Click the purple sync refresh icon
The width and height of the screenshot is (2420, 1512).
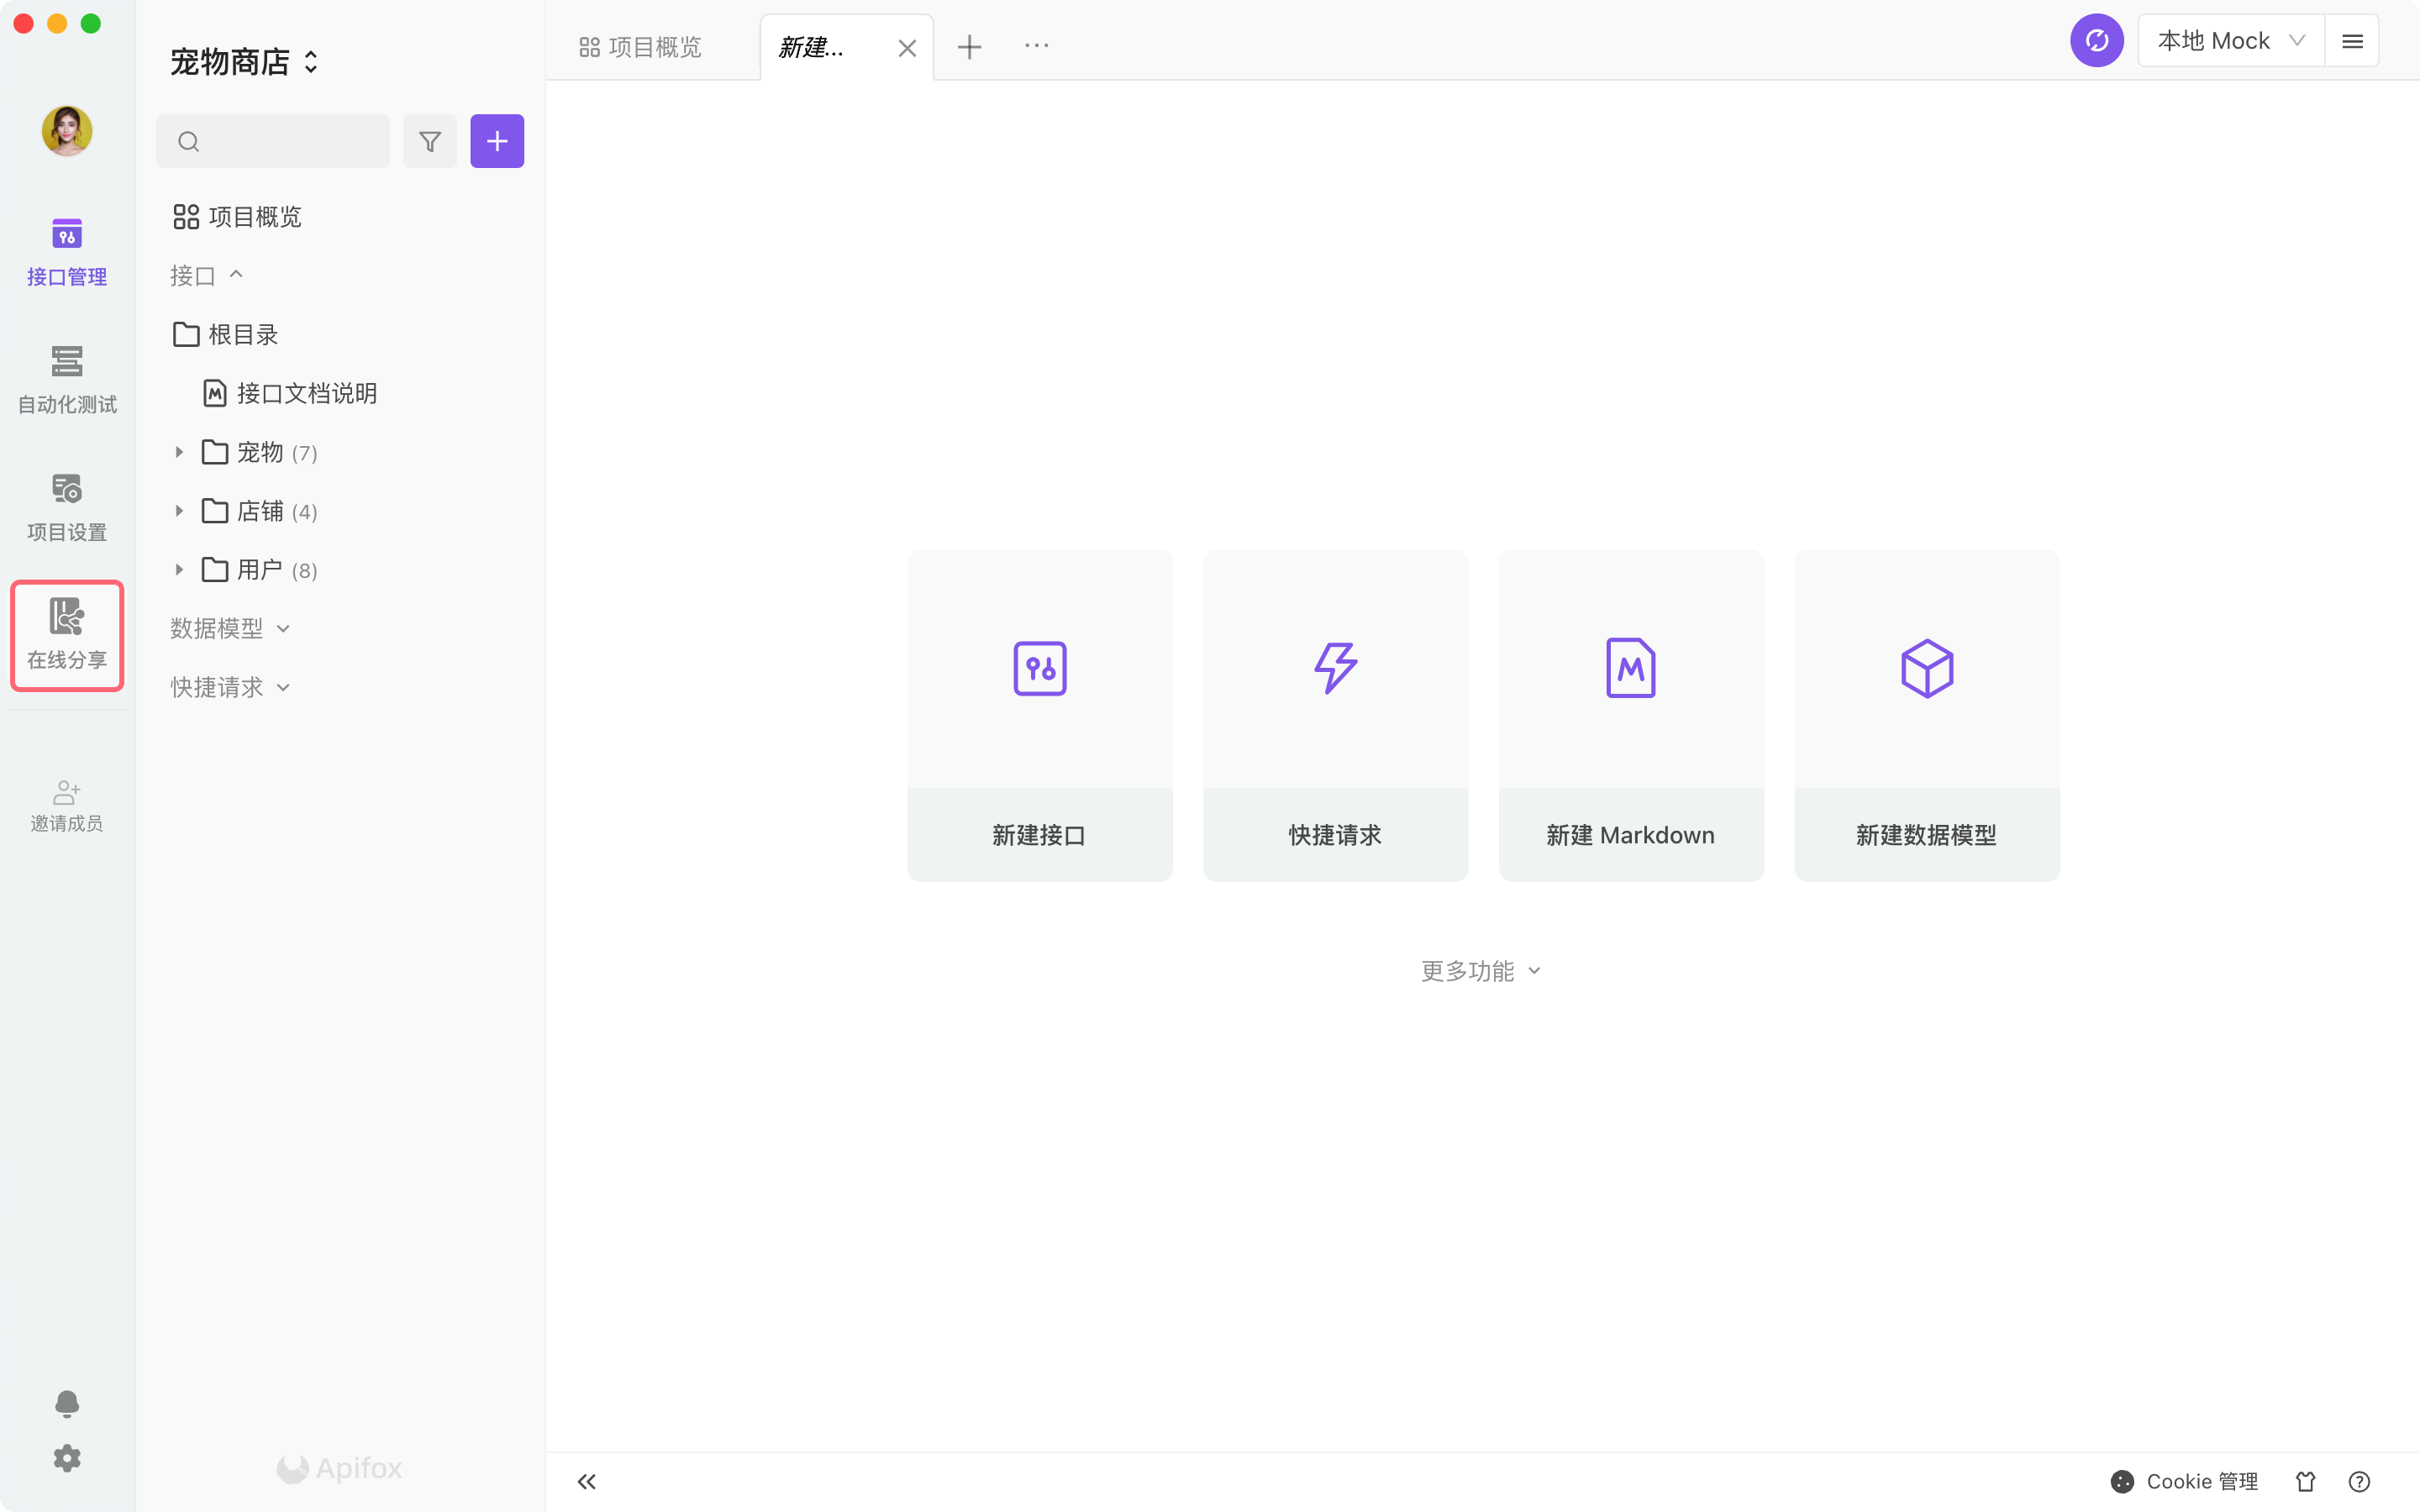pyautogui.click(x=2096, y=41)
